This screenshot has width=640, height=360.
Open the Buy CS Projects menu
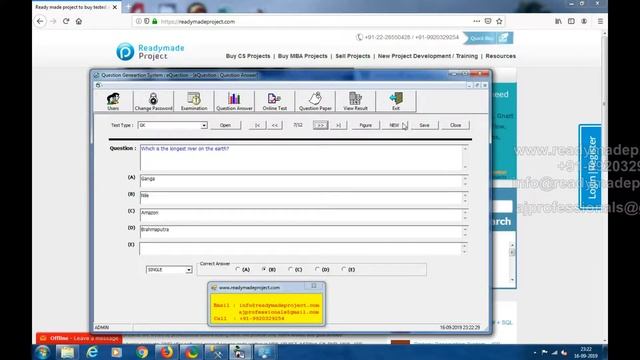tap(248, 56)
